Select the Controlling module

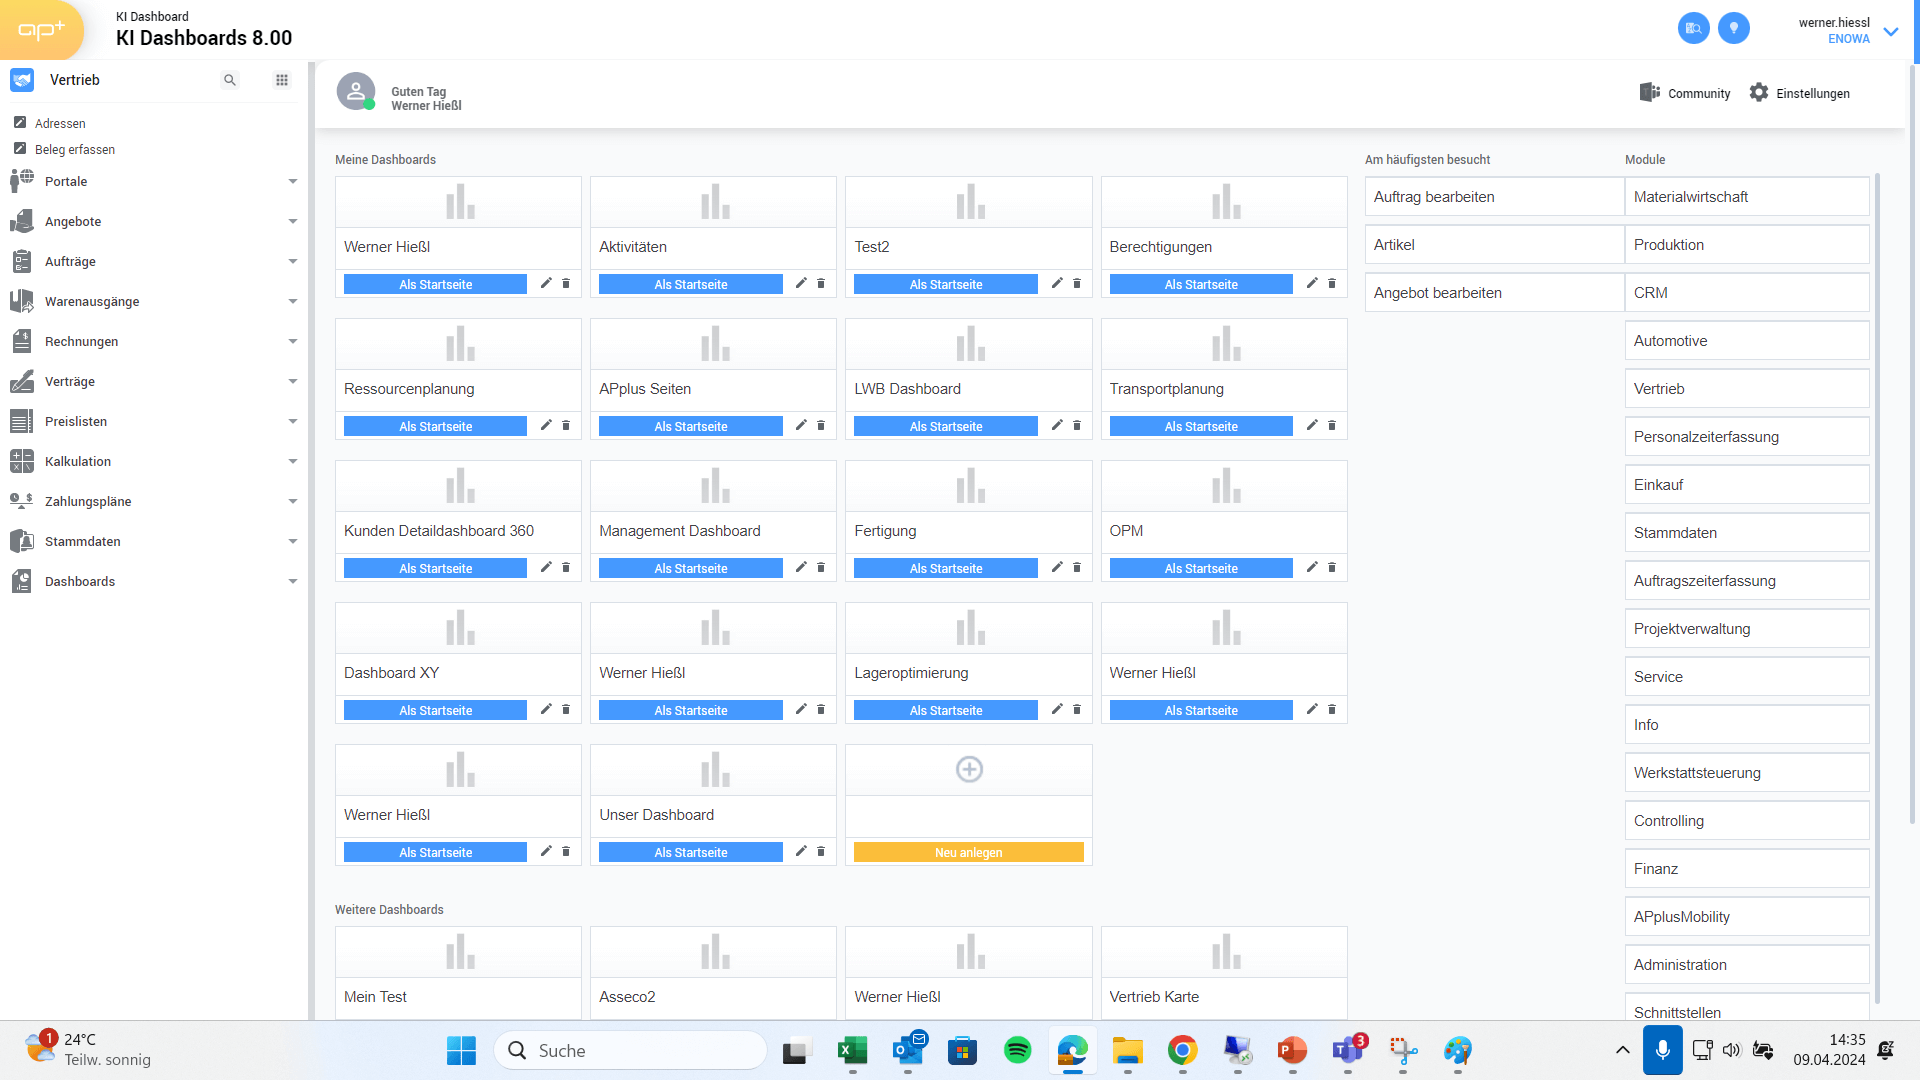(1746, 821)
